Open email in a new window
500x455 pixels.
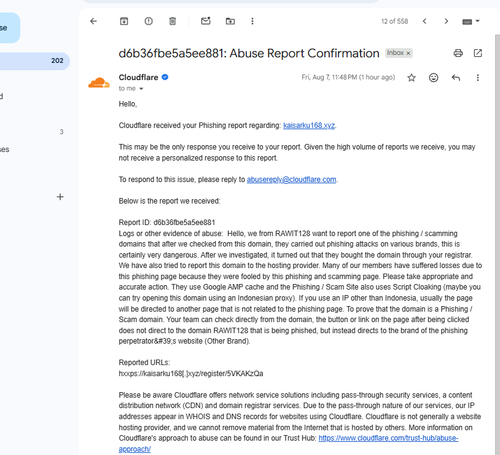478,53
